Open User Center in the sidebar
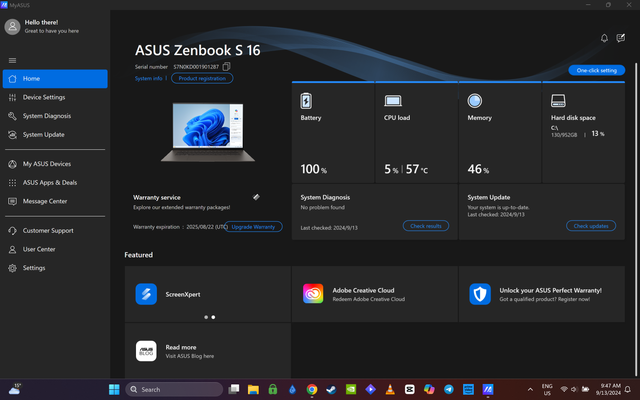The width and height of the screenshot is (640, 400). [55, 249]
